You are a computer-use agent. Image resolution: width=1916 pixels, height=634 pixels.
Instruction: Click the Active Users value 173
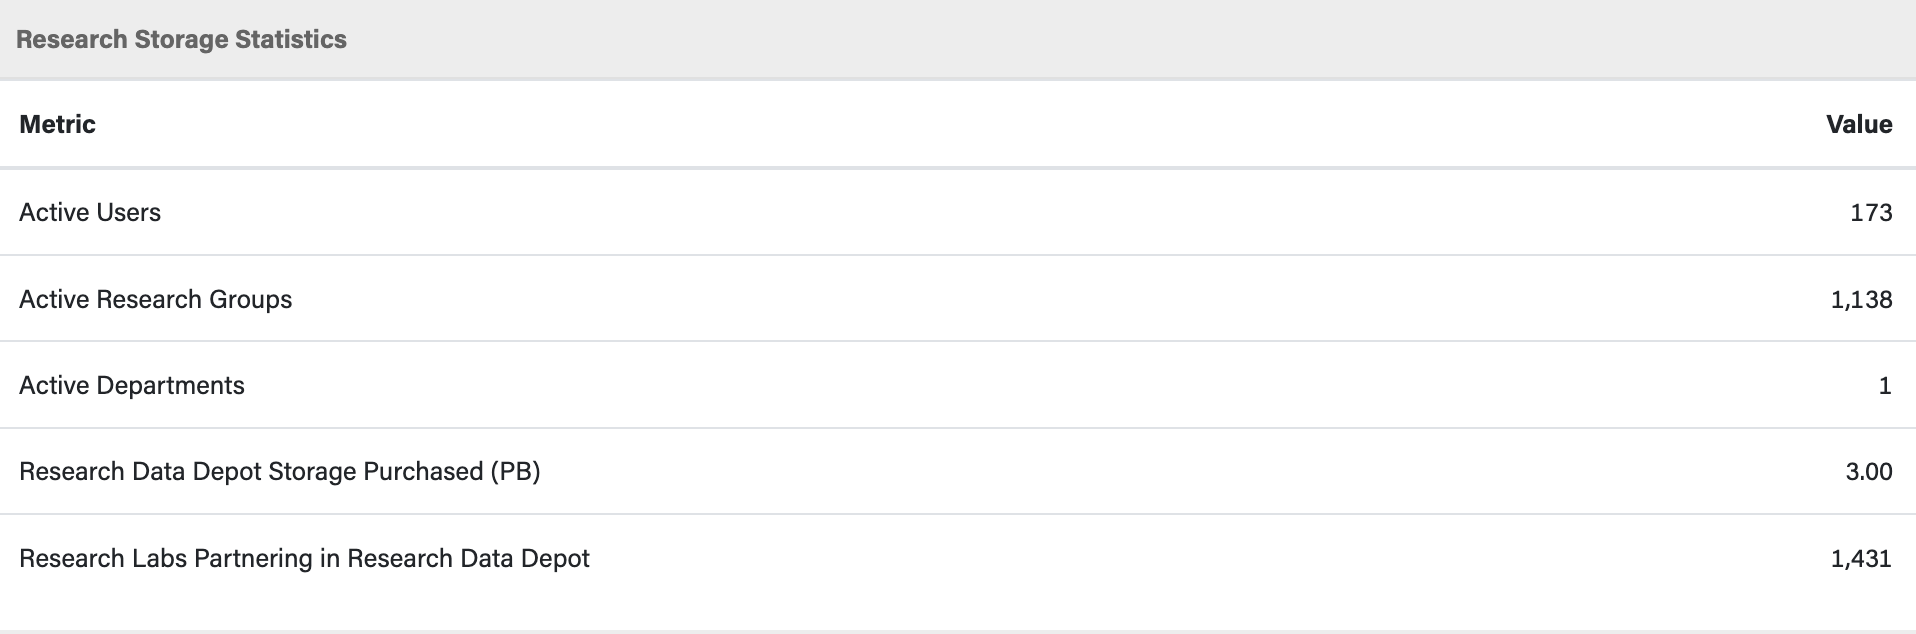coord(1871,212)
